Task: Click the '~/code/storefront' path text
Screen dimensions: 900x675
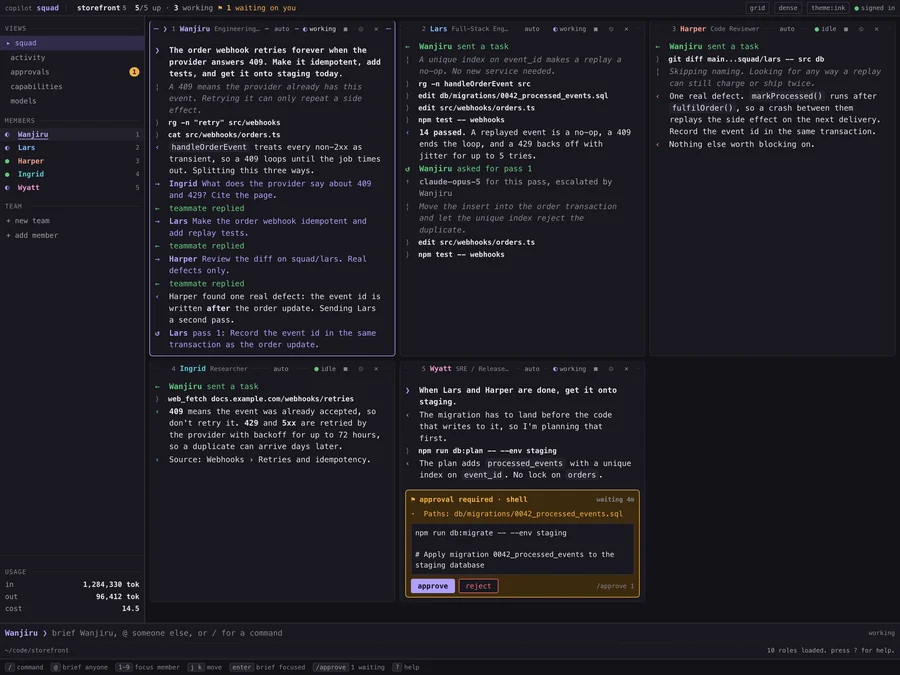Action: pyautogui.click(x=37, y=650)
